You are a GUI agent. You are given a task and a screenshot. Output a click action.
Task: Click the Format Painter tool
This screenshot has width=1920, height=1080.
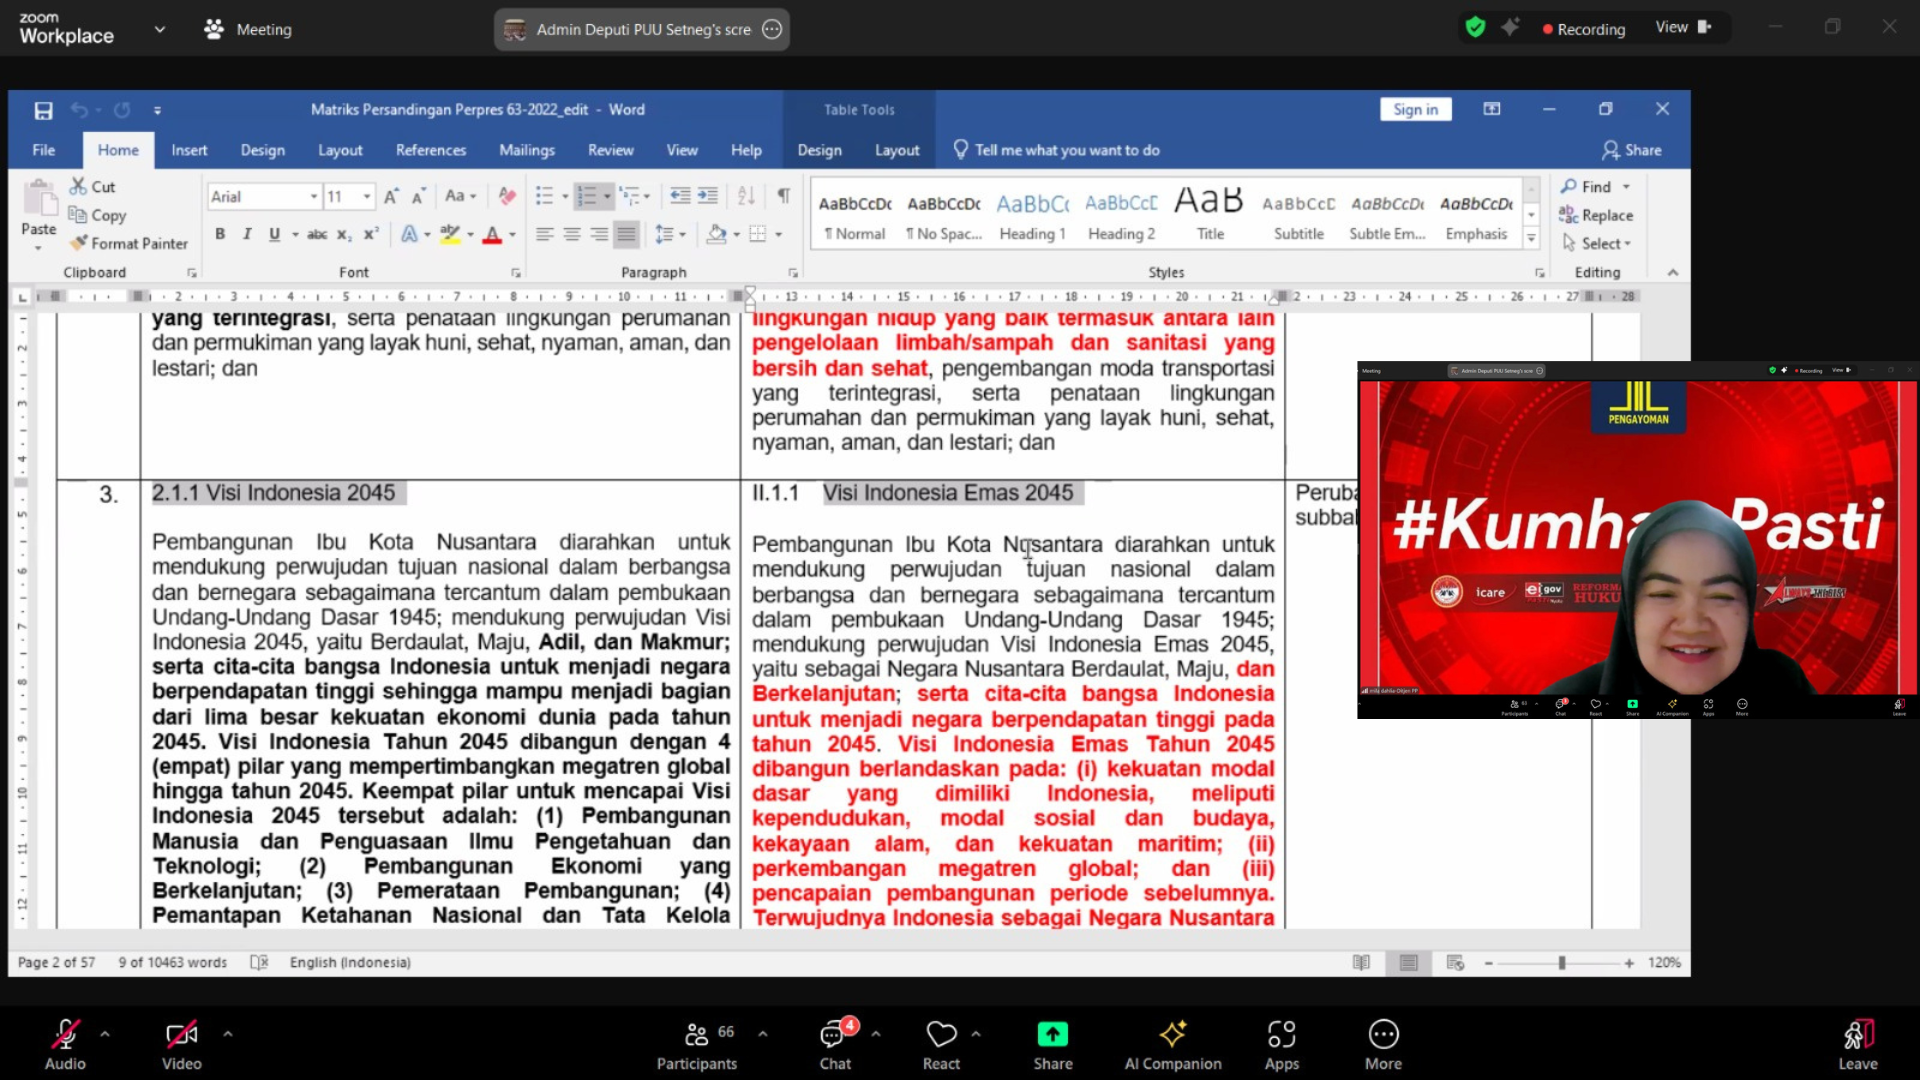(129, 243)
